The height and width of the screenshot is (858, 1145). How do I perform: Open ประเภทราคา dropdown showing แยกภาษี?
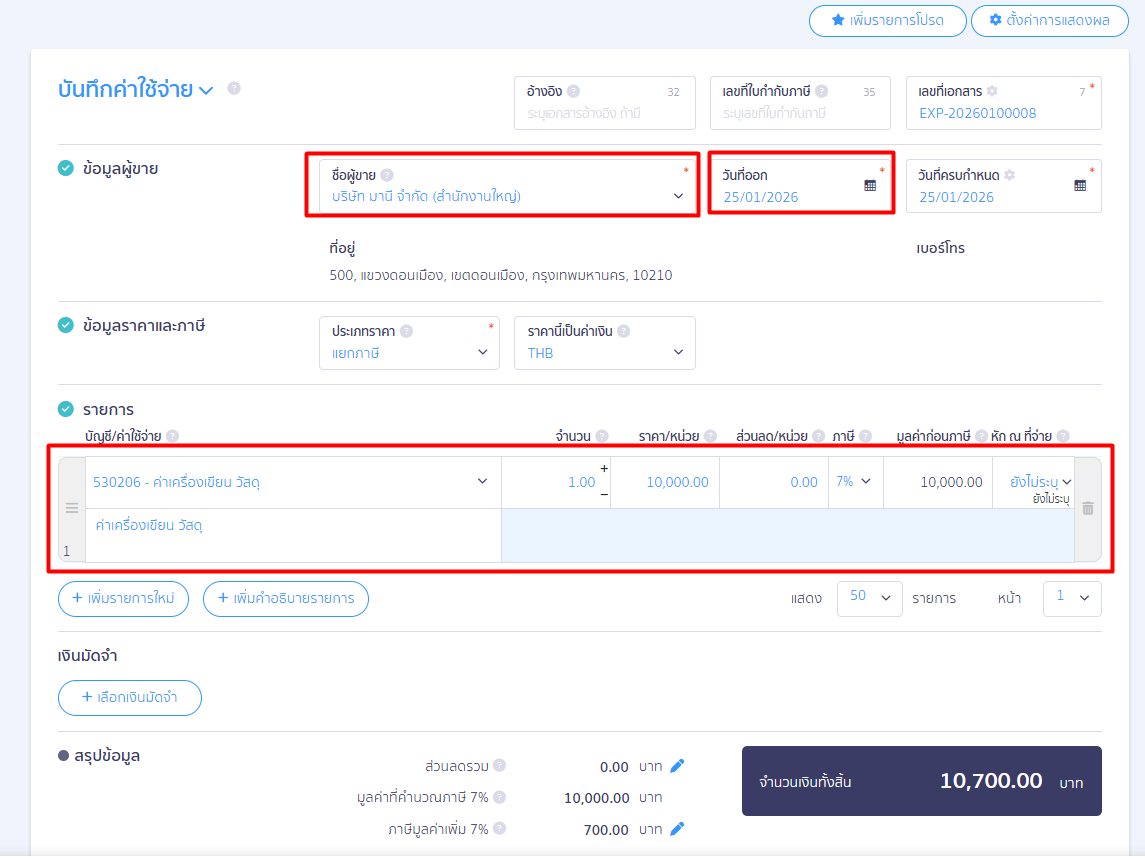[409, 342]
